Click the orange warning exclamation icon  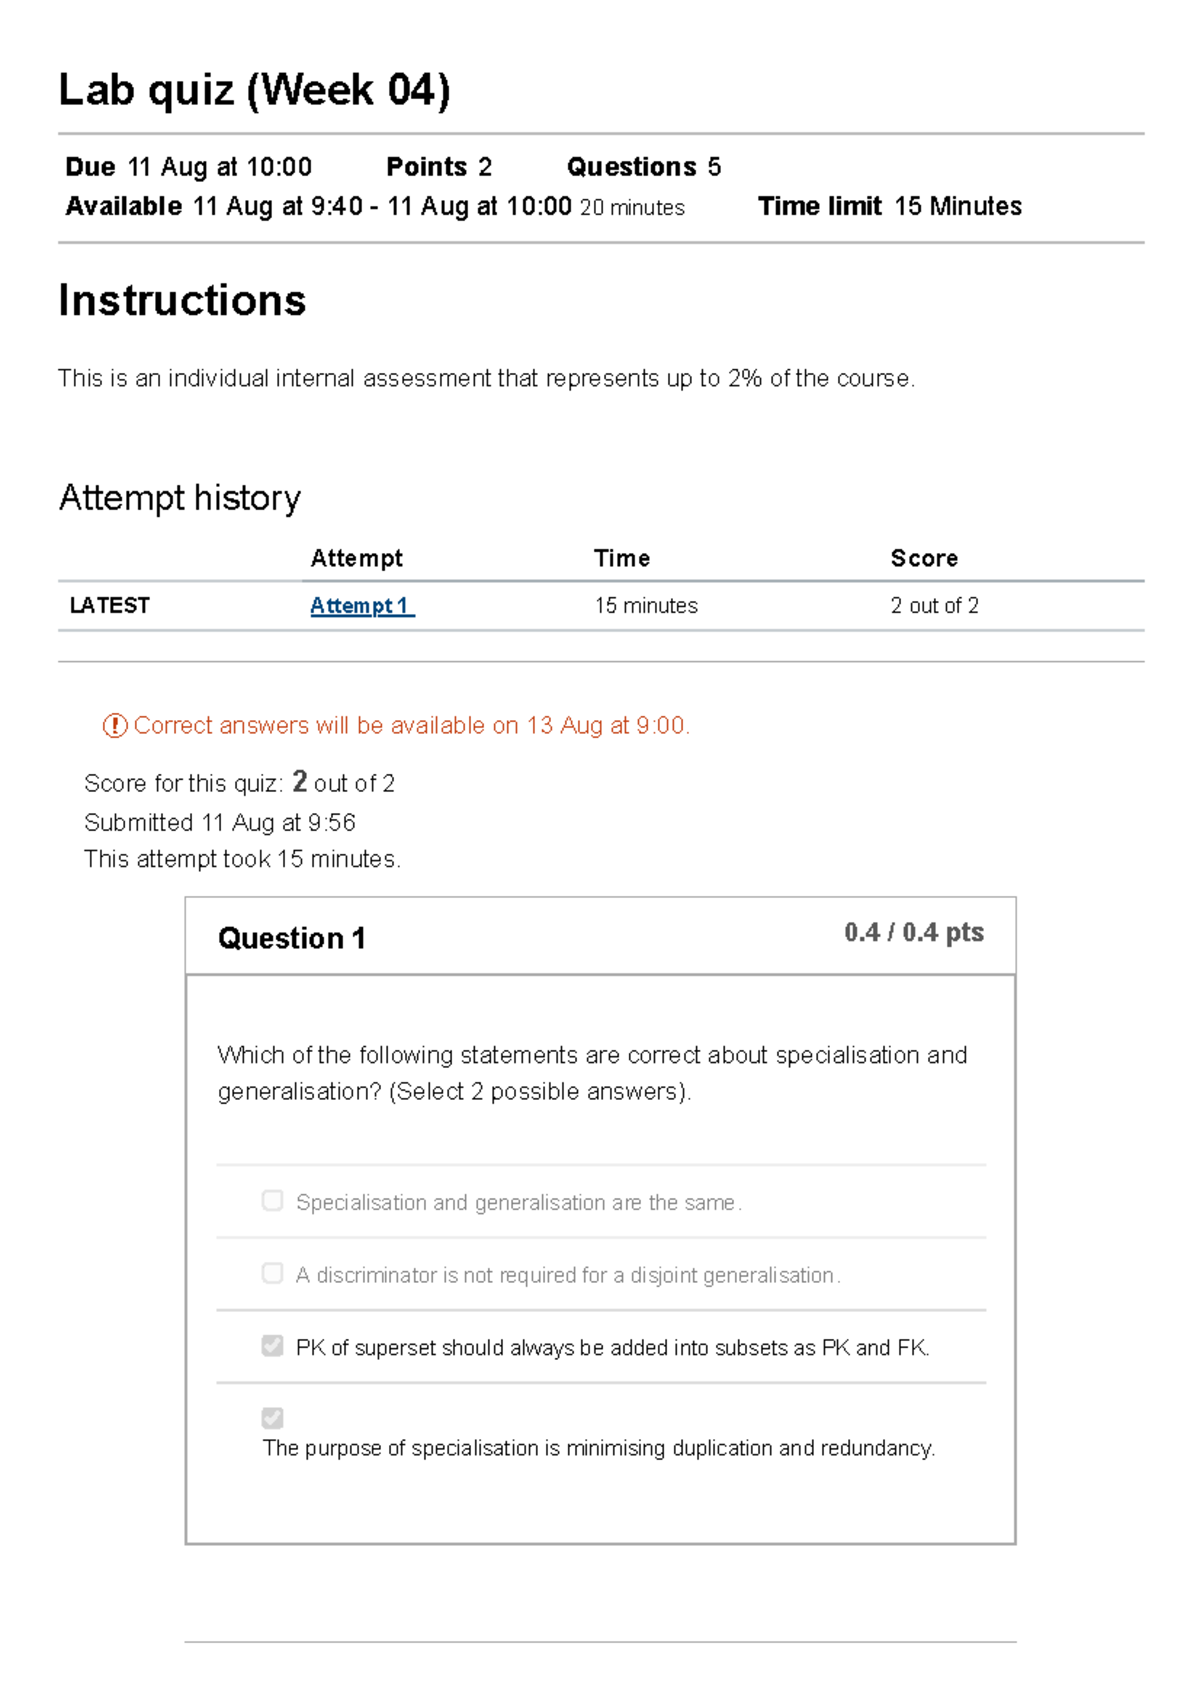point(118,725)
